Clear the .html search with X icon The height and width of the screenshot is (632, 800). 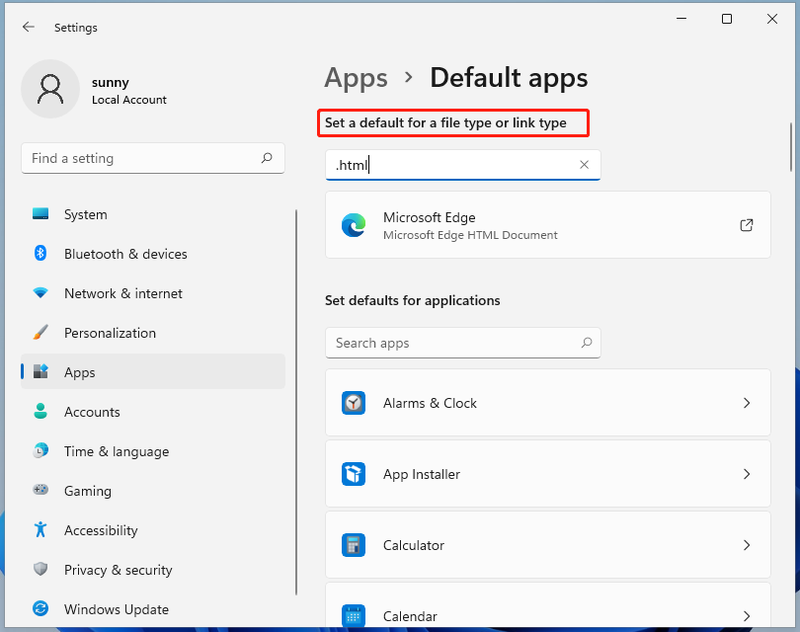click(584, 165)
